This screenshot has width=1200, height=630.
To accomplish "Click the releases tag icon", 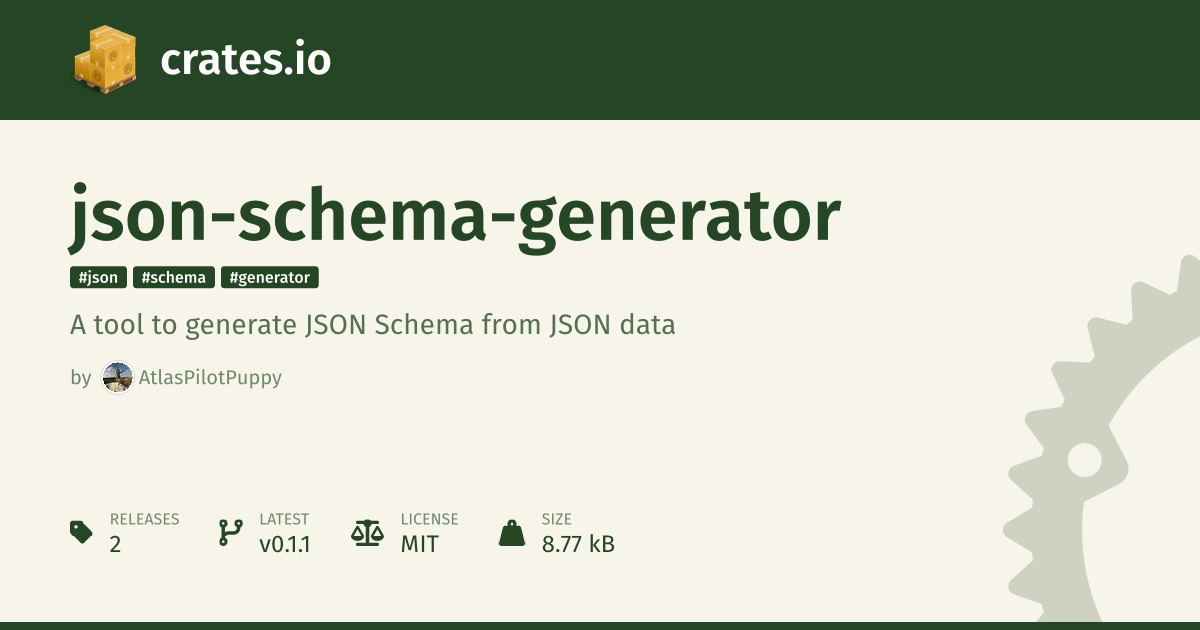I will click(82, 532).
